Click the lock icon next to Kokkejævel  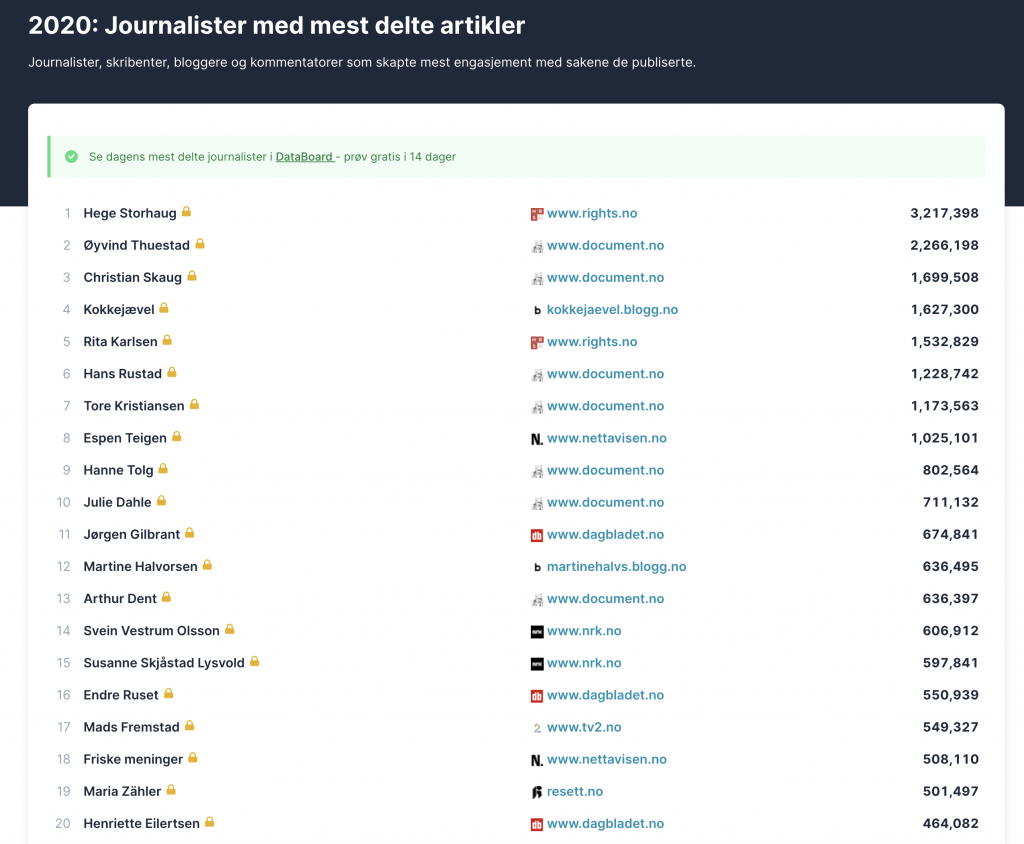[x=164, y=308]
